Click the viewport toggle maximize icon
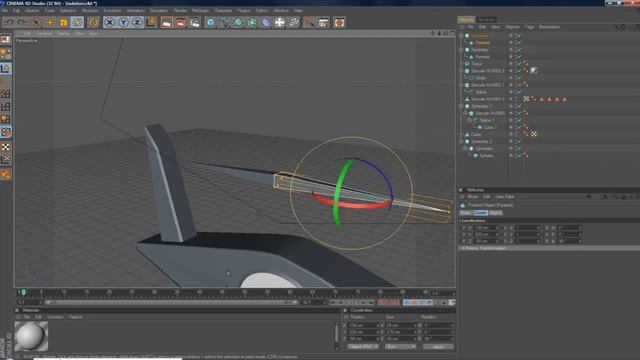This screenshot has height=360, width=640. pos(452,33)
